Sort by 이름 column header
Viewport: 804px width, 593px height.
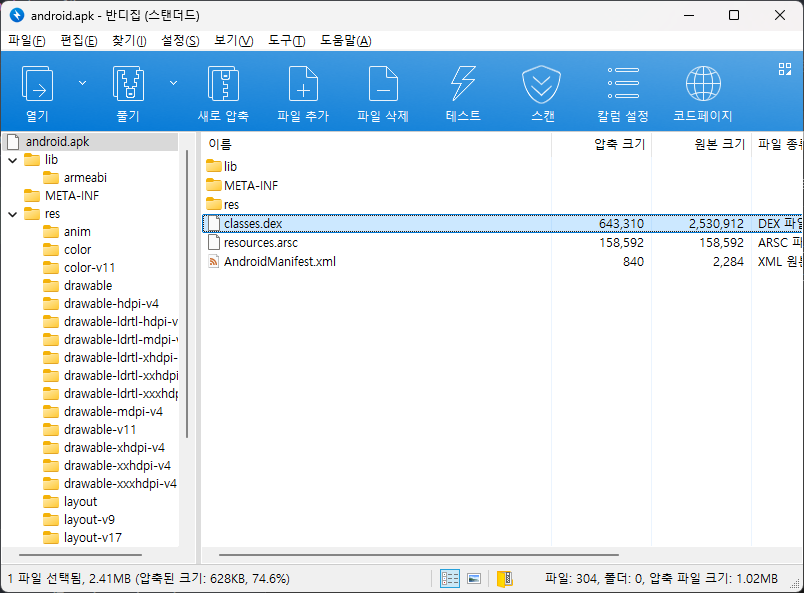[377, 145]
